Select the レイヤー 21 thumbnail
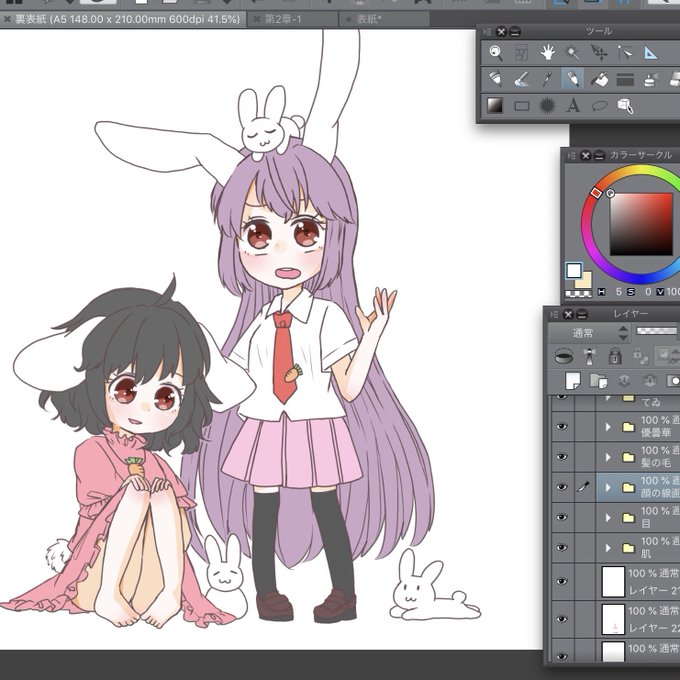This screenshot has width=680, height=680. coord(613,581)
